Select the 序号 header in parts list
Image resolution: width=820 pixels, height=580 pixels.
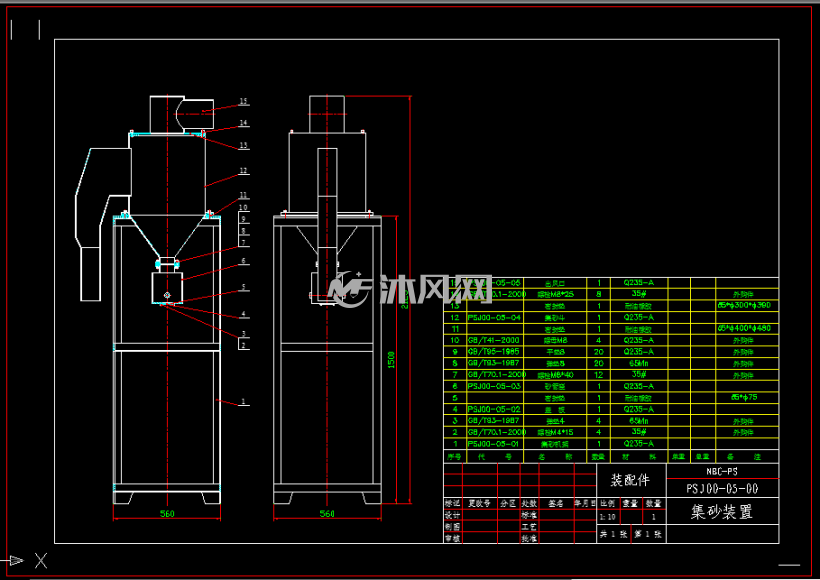coord(454,457)
